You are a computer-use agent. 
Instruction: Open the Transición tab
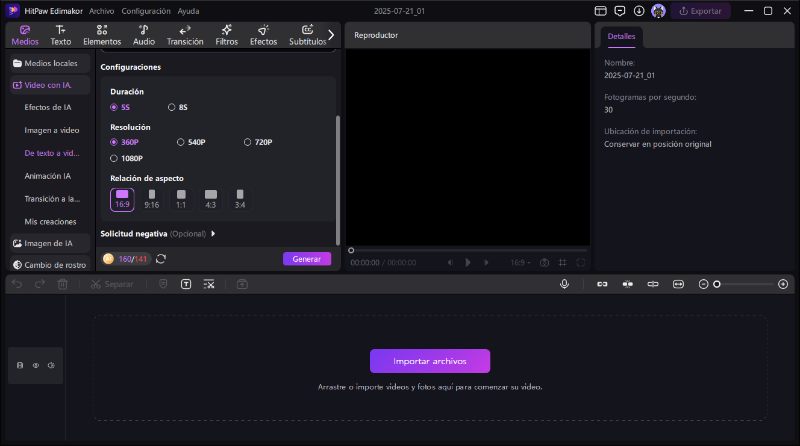click(185, 35)
